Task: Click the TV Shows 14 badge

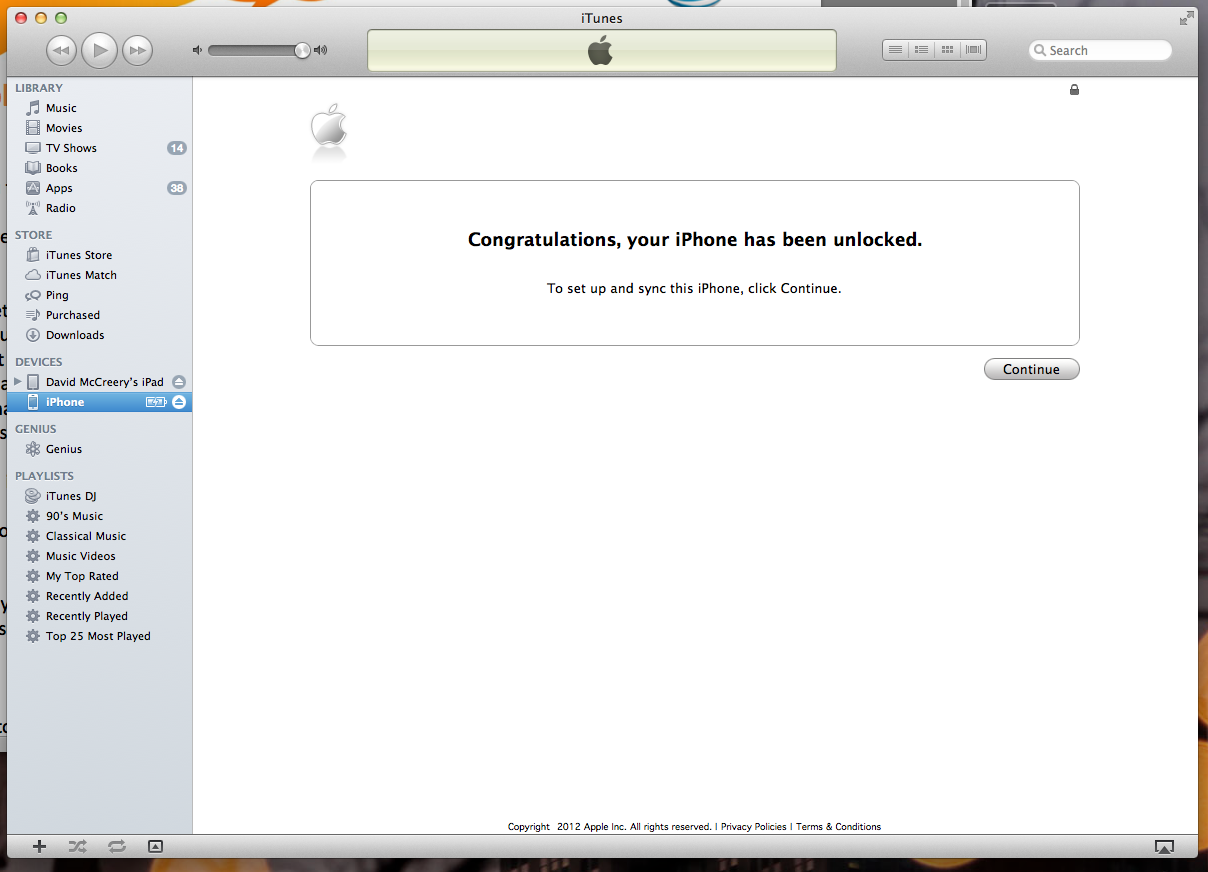Action: click(x=177, y=148)
